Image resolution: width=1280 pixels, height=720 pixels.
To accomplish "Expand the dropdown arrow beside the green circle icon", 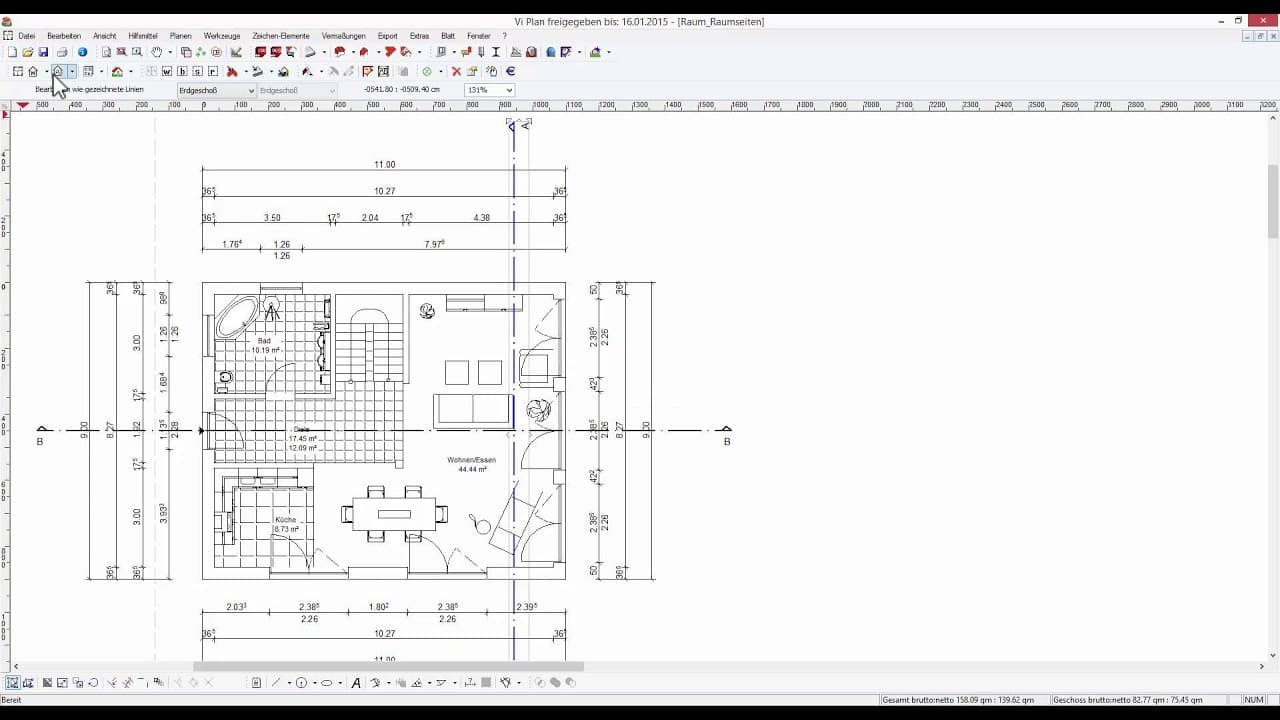I will click(440, 71).
